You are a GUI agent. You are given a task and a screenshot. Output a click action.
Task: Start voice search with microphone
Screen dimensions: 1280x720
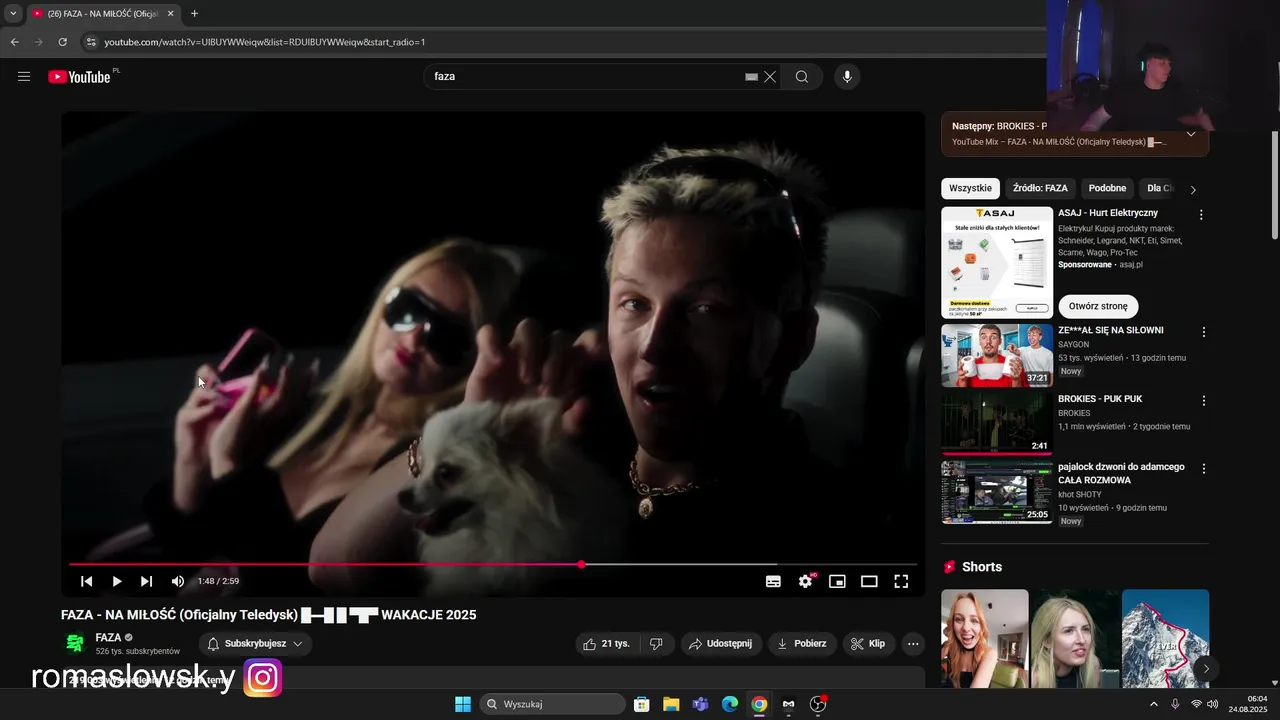[x=847, y=77]
